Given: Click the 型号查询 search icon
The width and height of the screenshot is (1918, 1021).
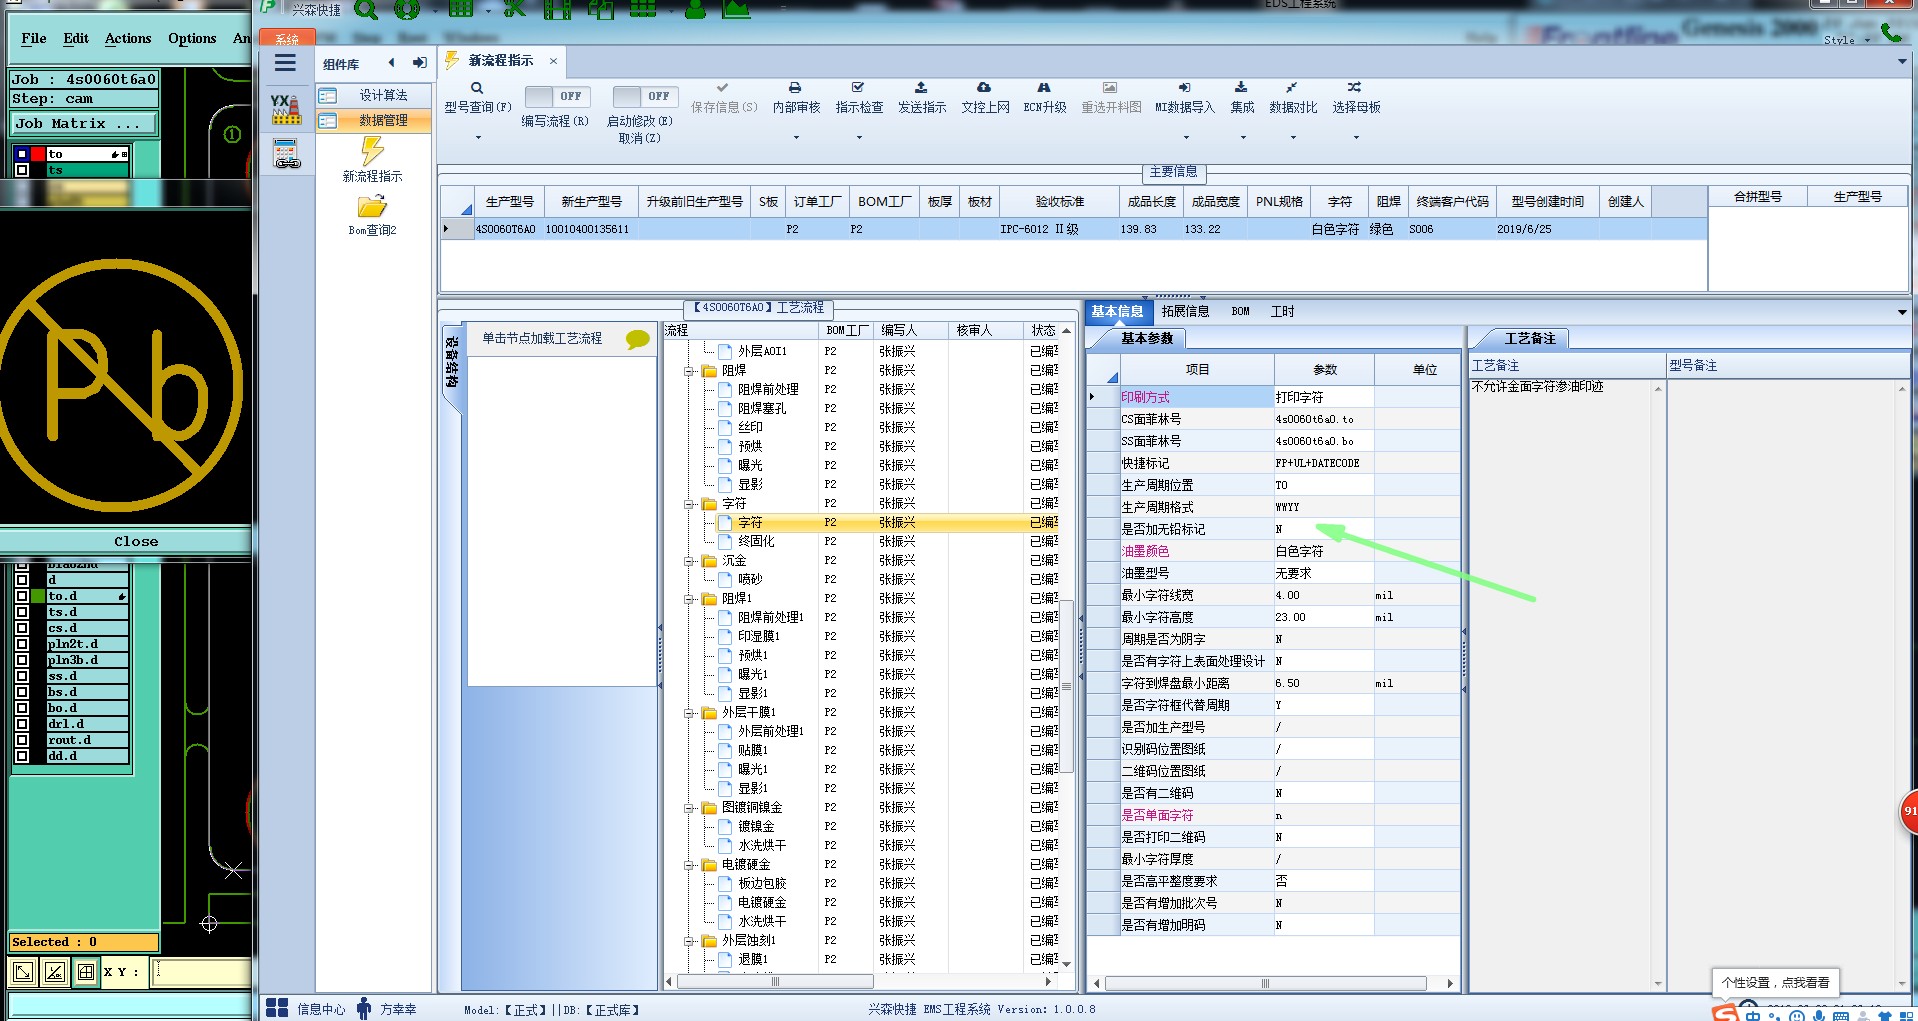Looking at the screenshot, I should coord(477,88).
